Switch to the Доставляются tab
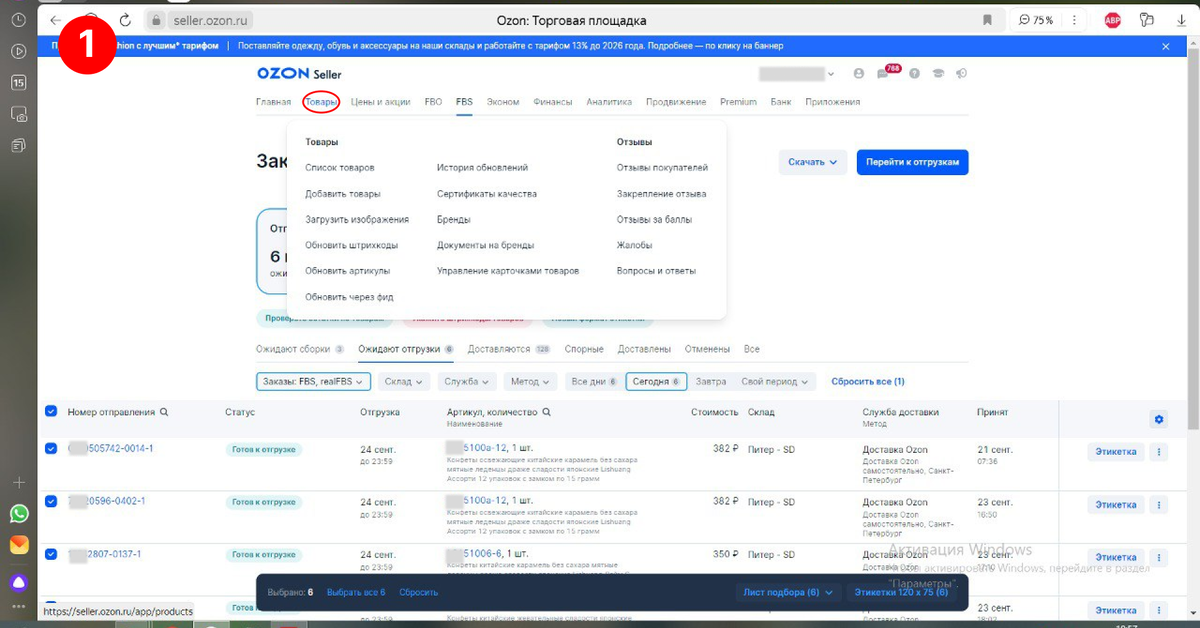This screenshot has height=628, width=1200. click(x=509, y=349)
